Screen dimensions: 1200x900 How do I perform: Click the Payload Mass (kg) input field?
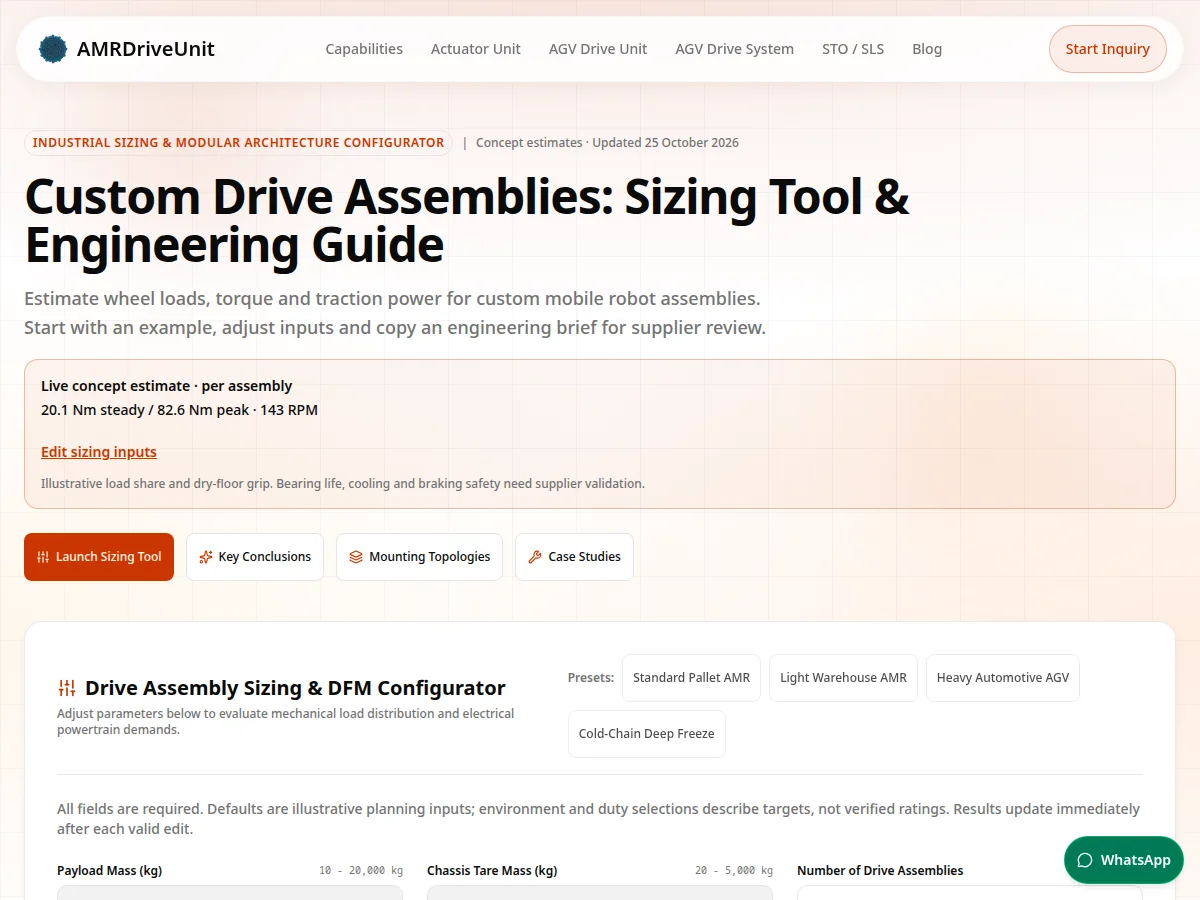pyautogui.click(x=230, y=892)
